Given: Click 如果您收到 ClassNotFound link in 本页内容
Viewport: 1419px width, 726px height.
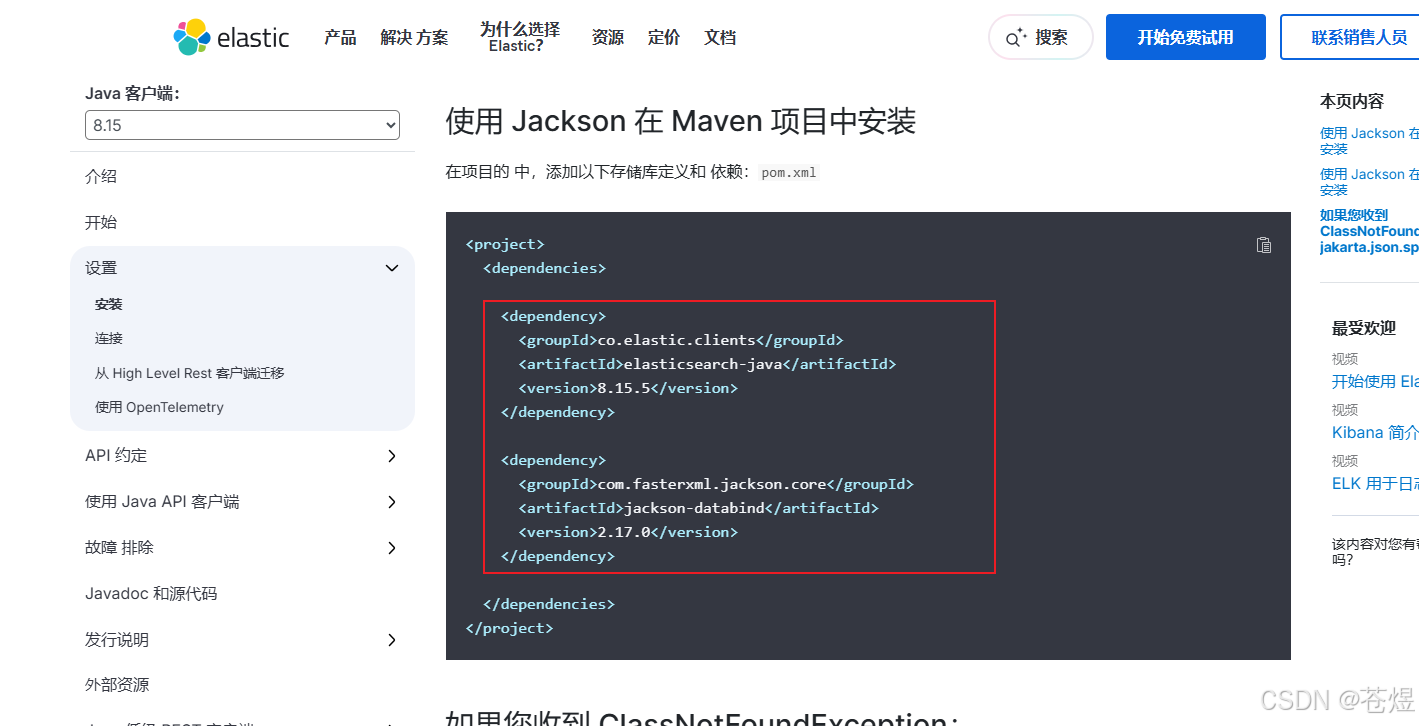Looking at the screenshot, I should [1369, 231].
